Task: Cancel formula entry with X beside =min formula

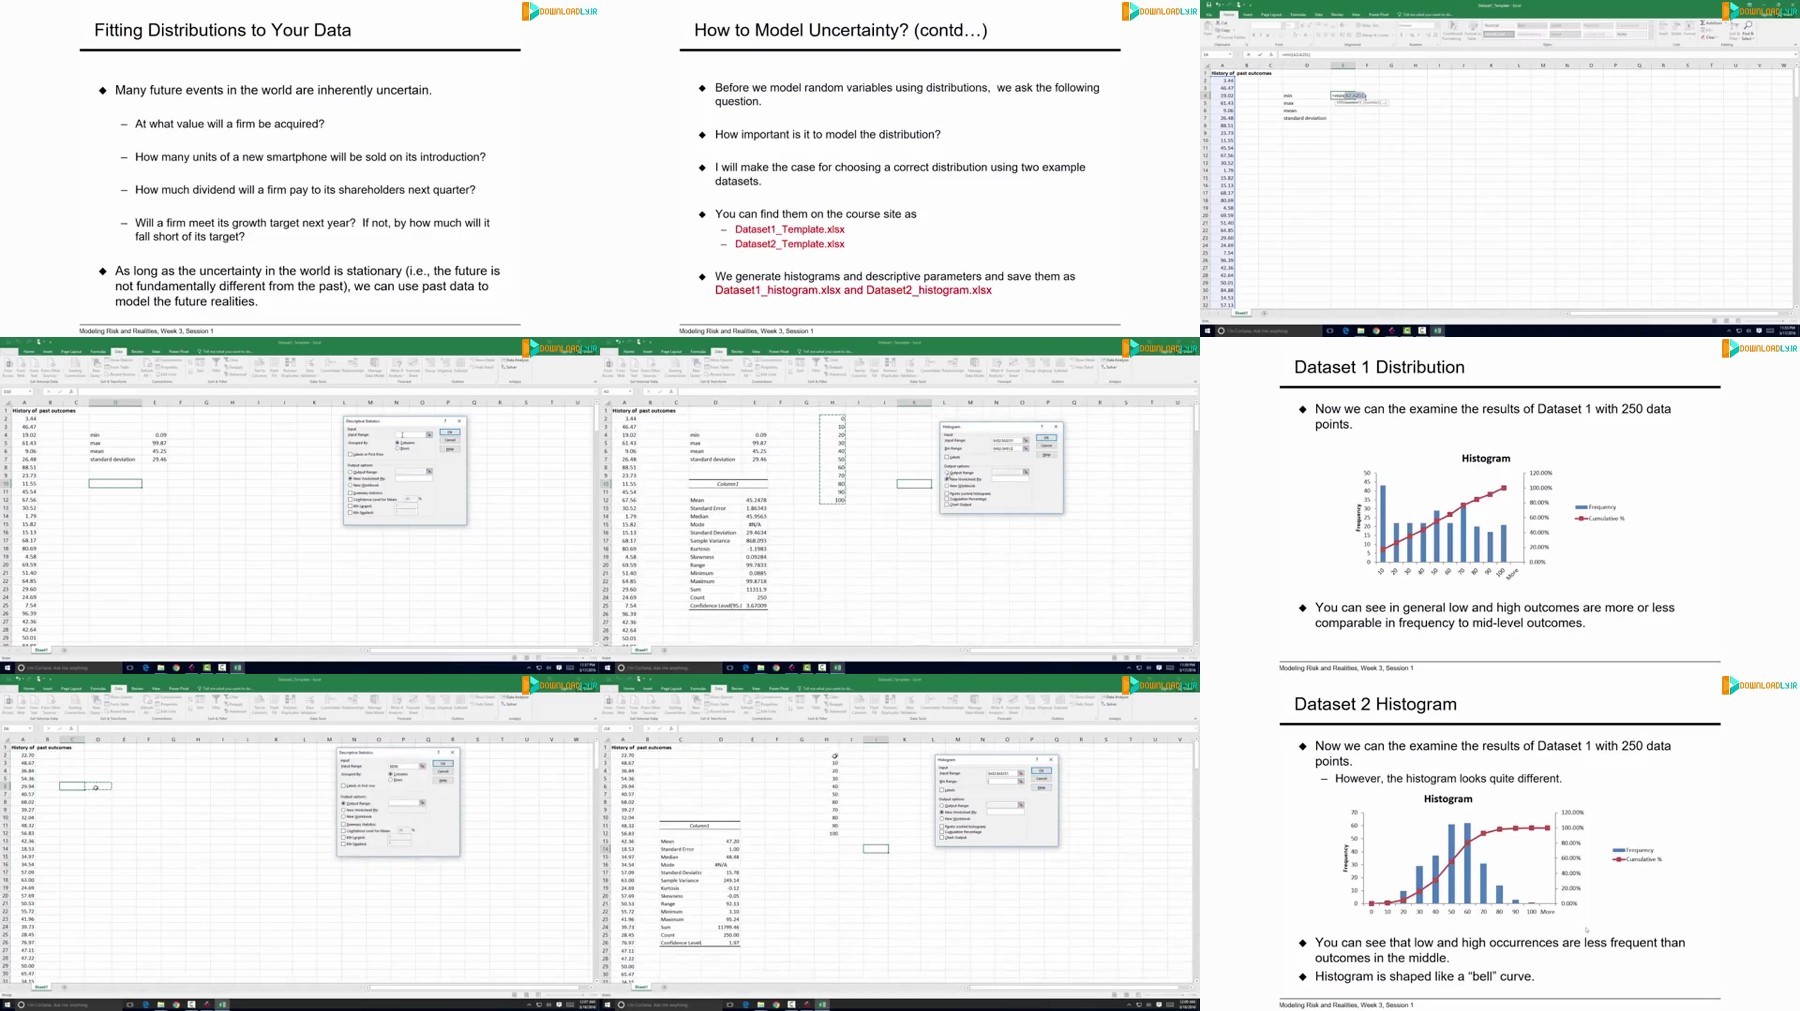Action: click(1248, 54)
